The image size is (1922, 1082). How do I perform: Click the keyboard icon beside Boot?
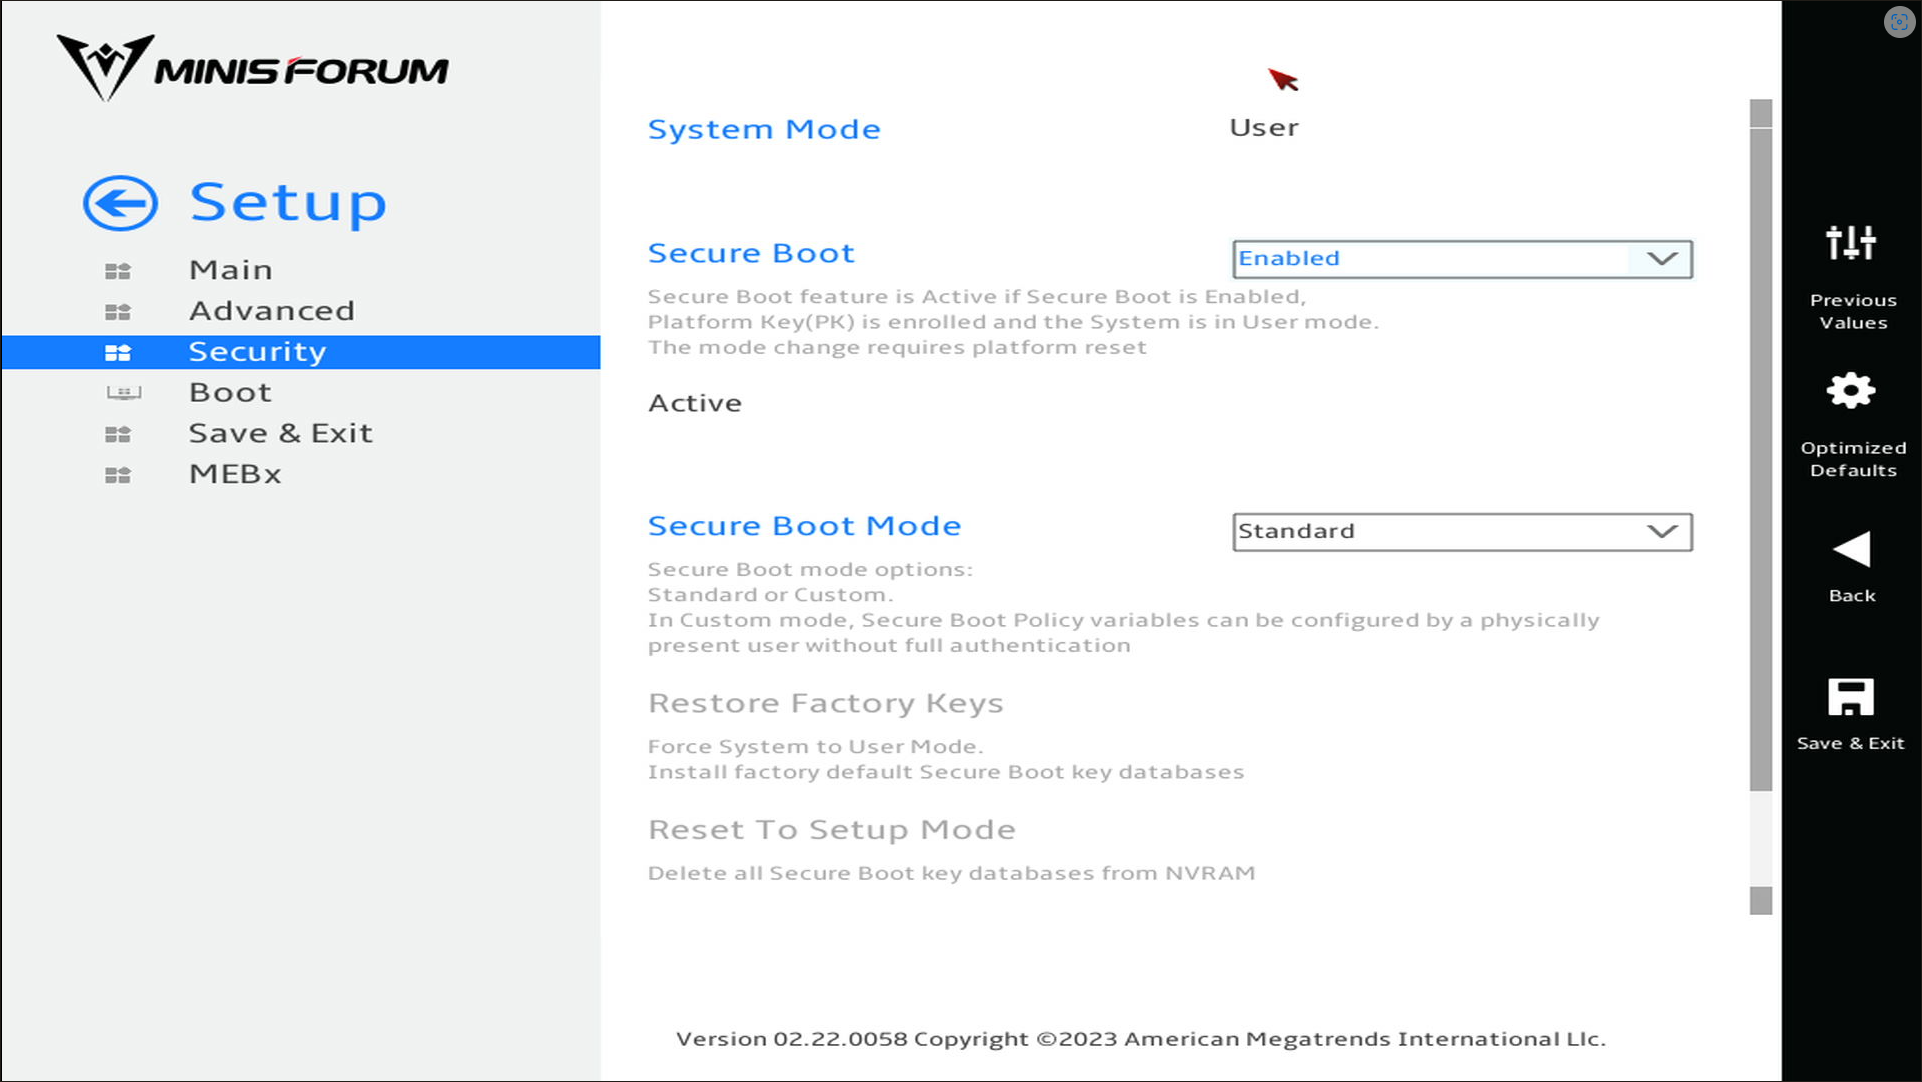click(123, 393)
